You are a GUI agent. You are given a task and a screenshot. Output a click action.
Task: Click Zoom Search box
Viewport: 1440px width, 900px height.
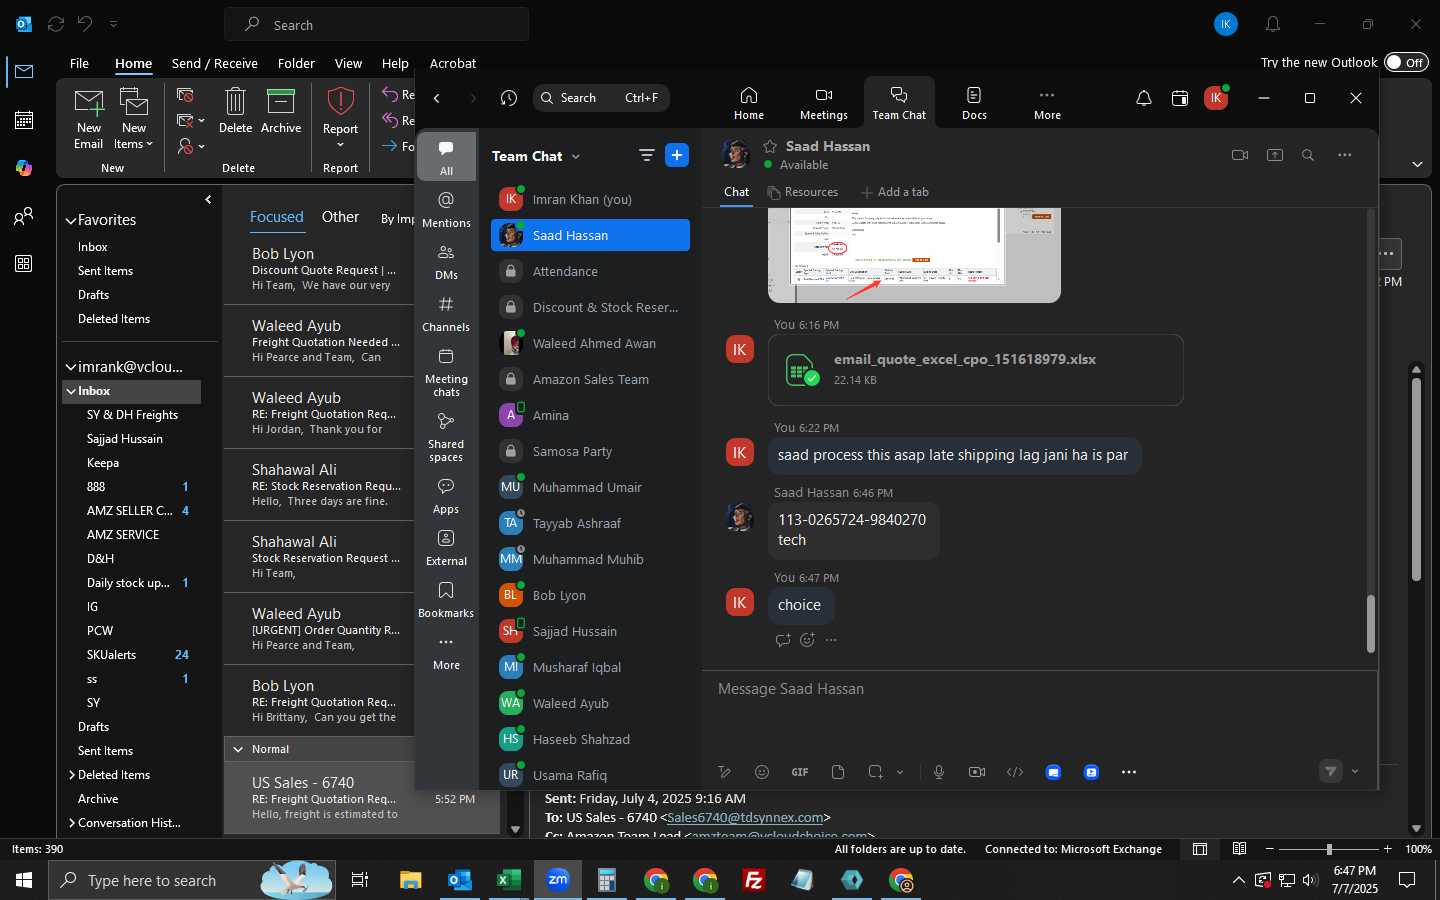coord(601,98)
